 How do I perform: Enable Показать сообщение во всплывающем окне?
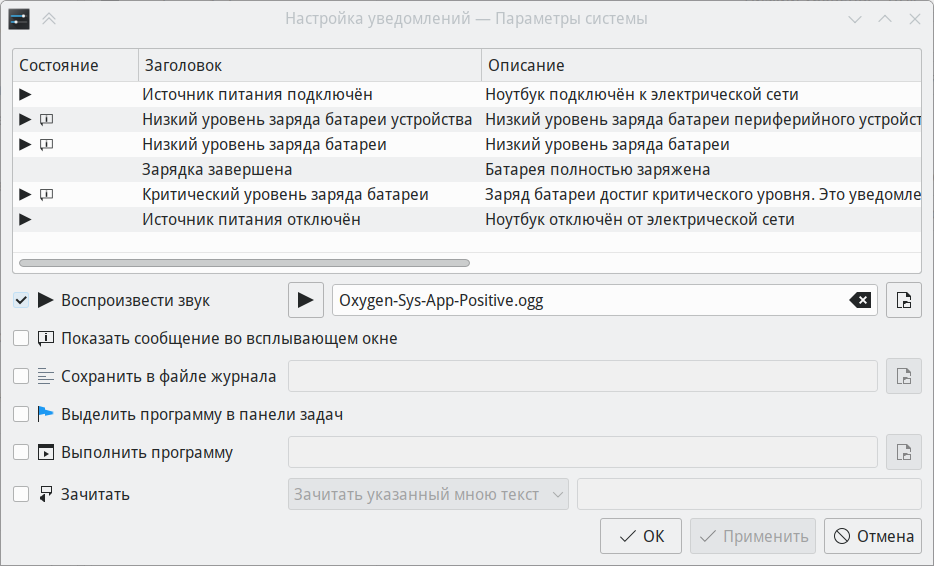21,338
